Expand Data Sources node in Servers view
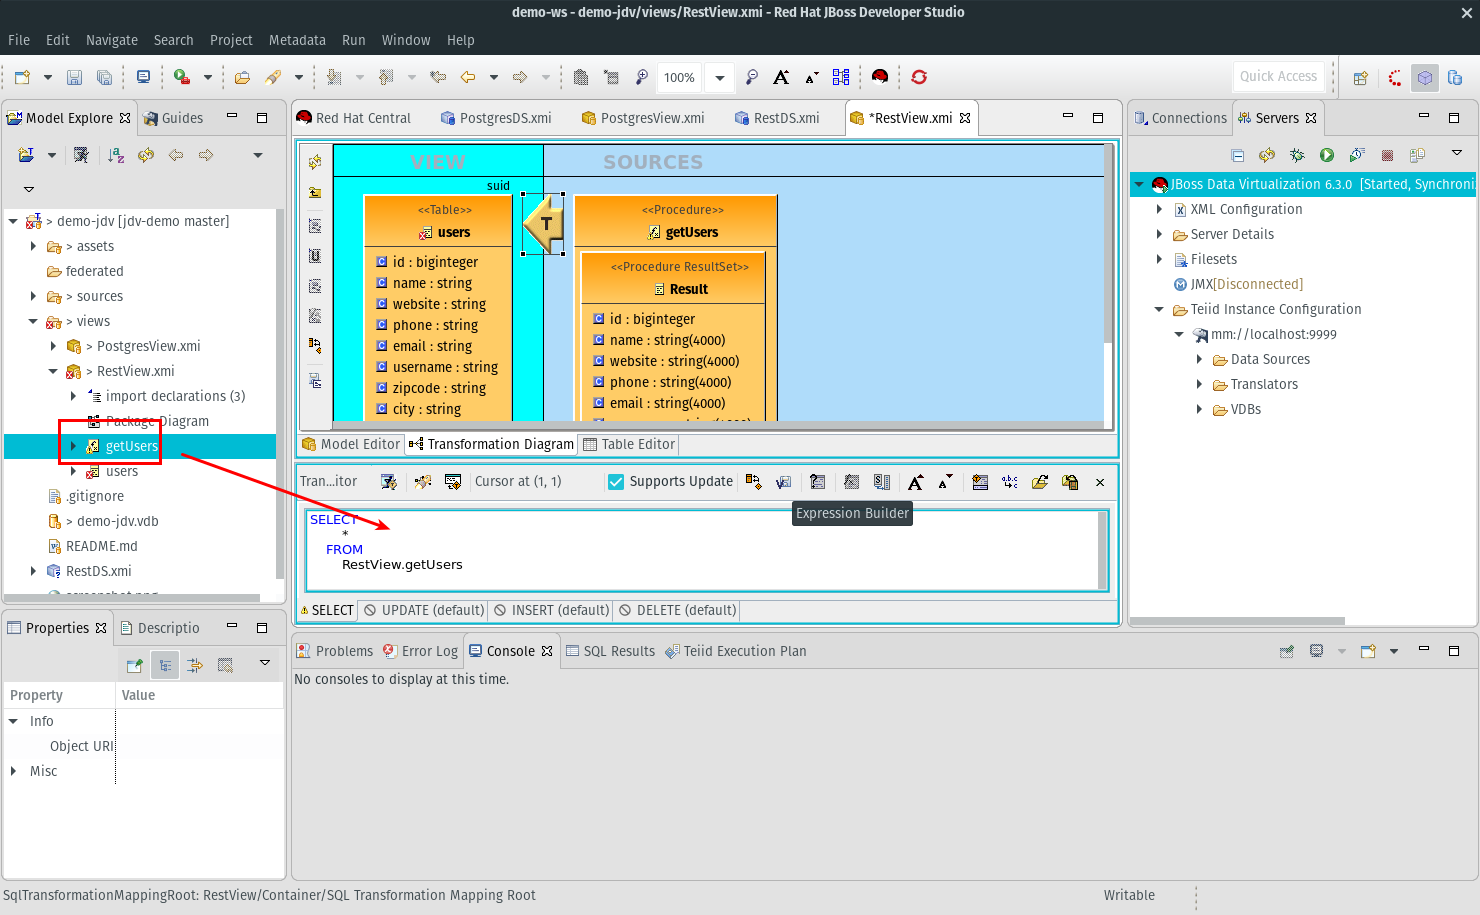The height and width of the screenshot is (915, 1480). coord(1199,359)
